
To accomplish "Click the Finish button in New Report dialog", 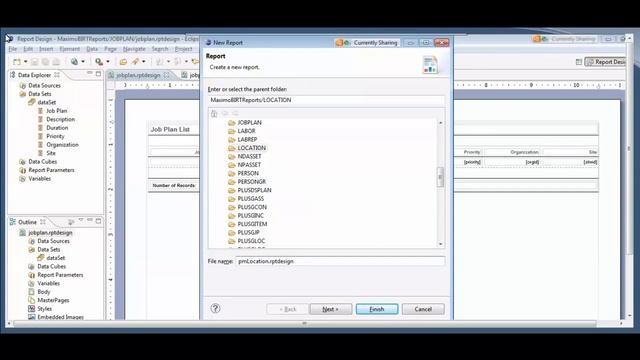I will point(377,309).
